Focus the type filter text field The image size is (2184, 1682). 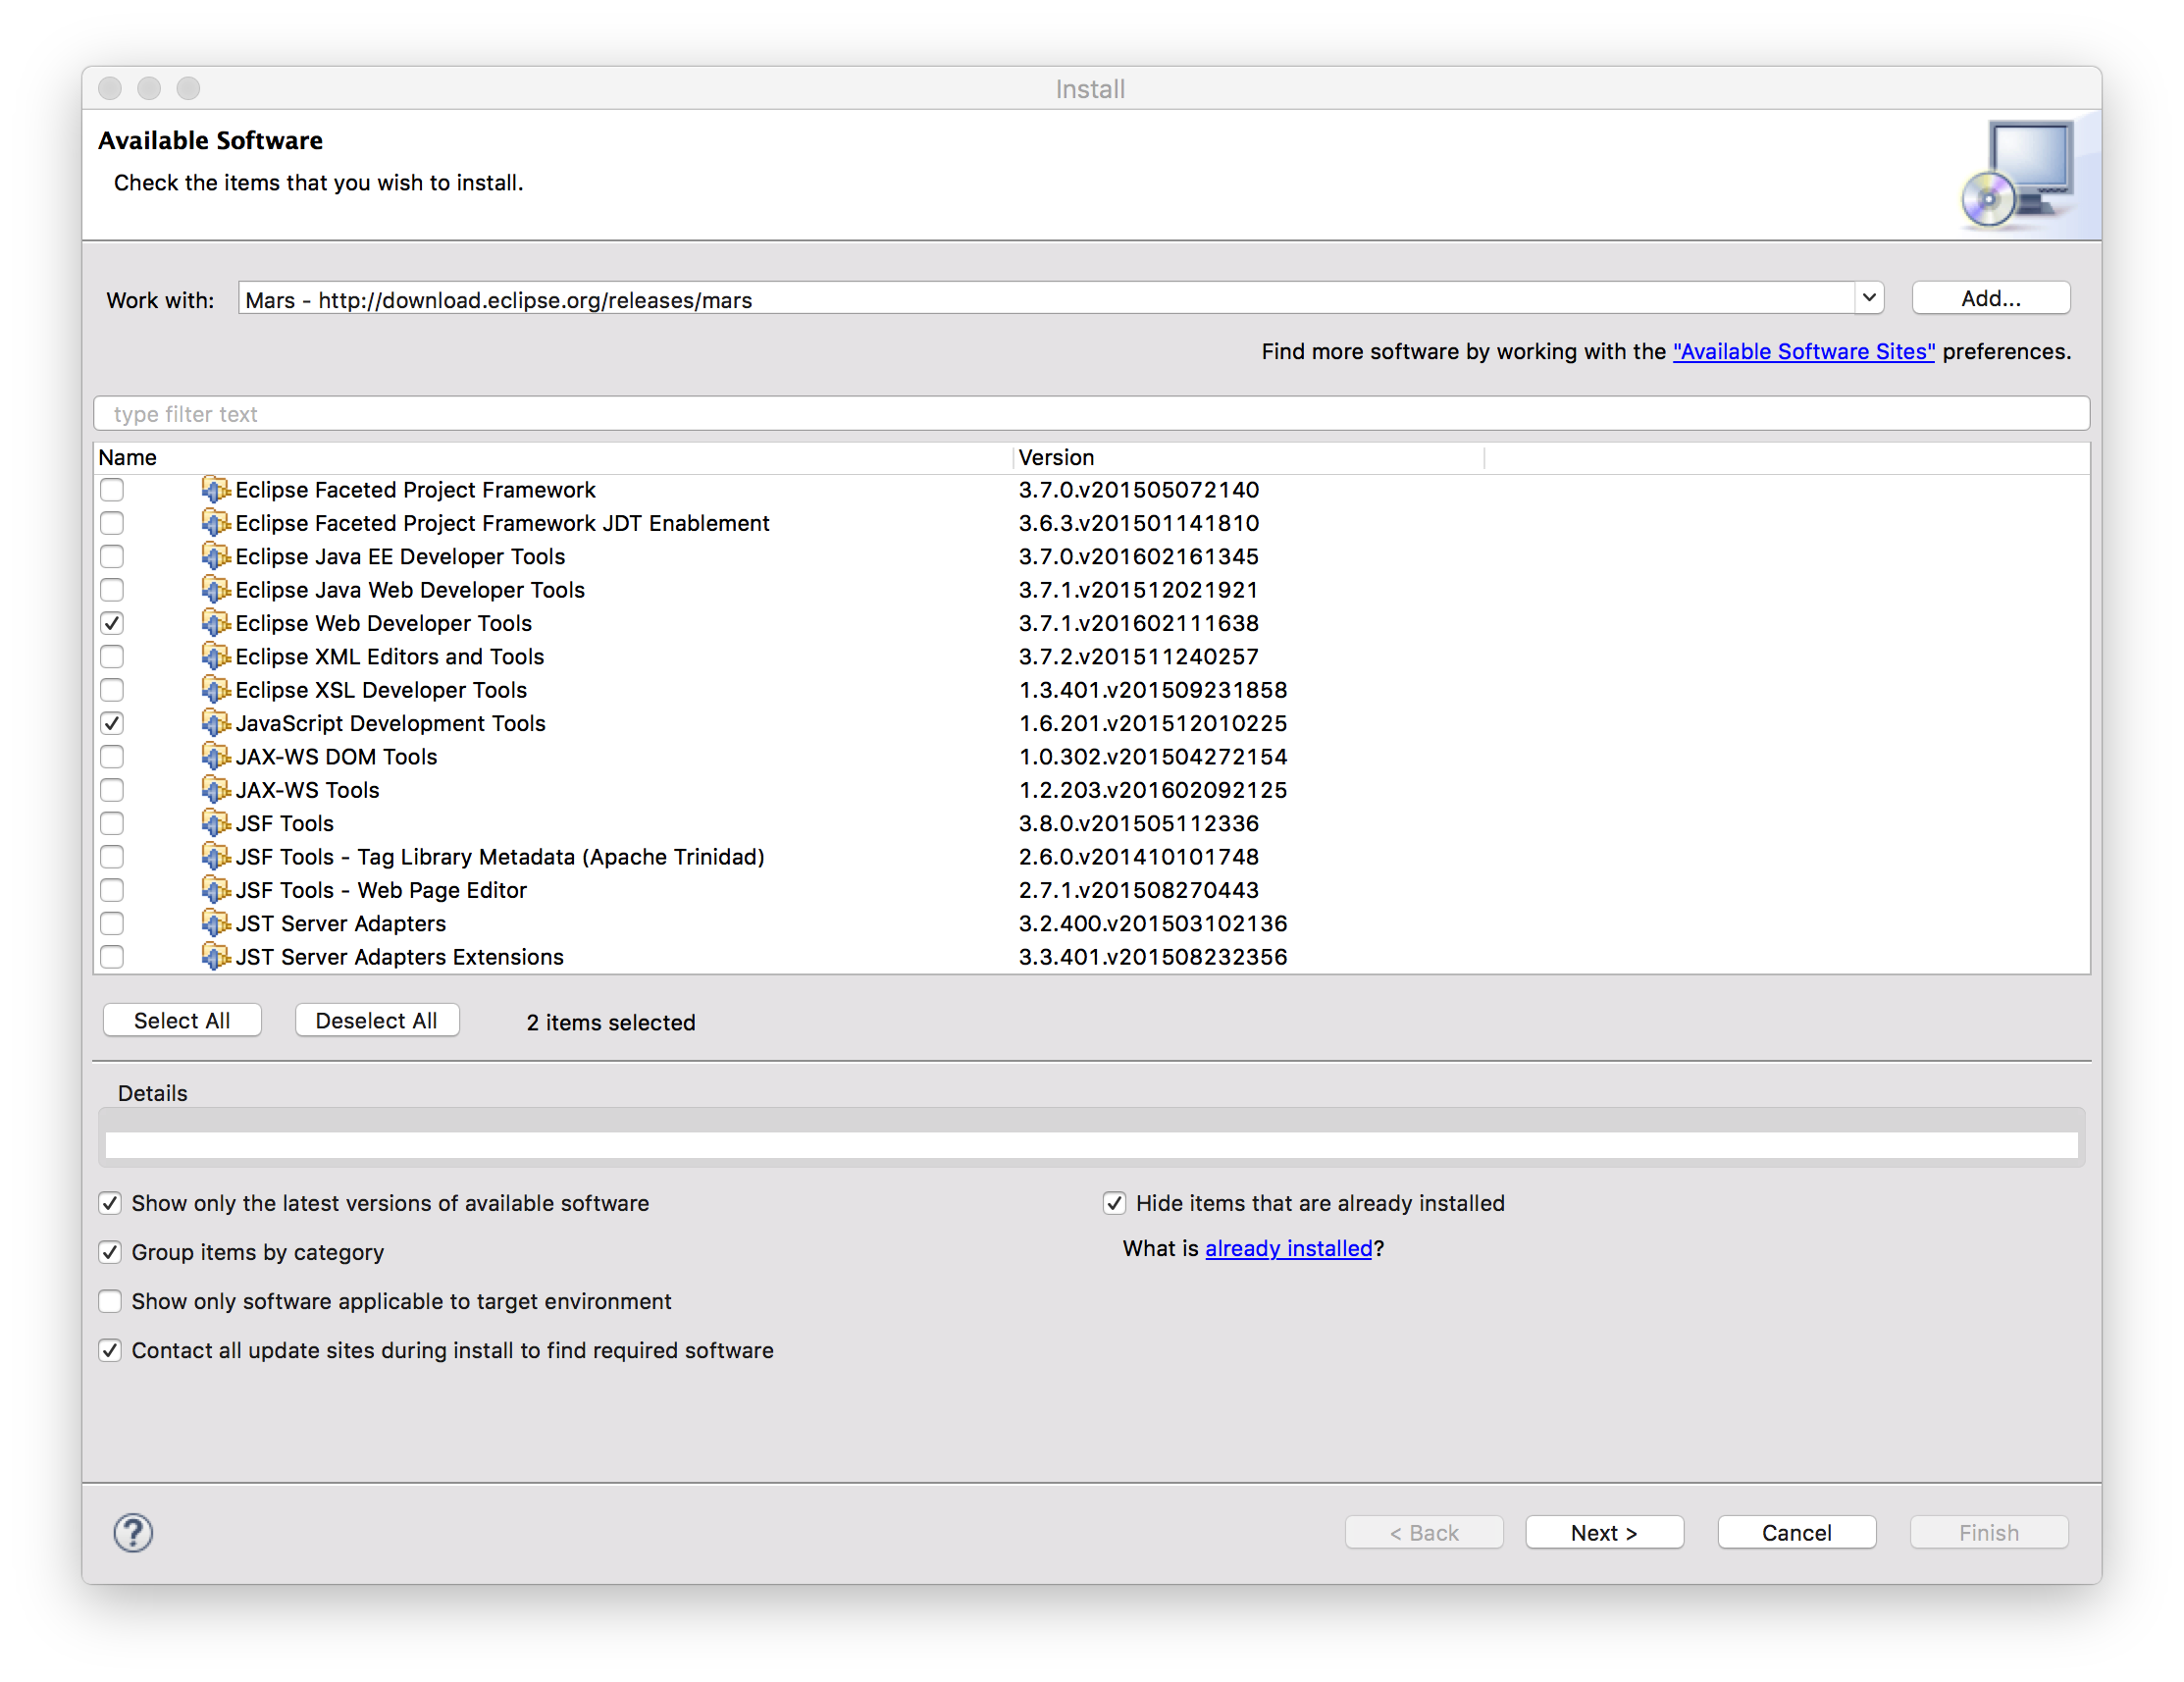(x=1090, y=414)
